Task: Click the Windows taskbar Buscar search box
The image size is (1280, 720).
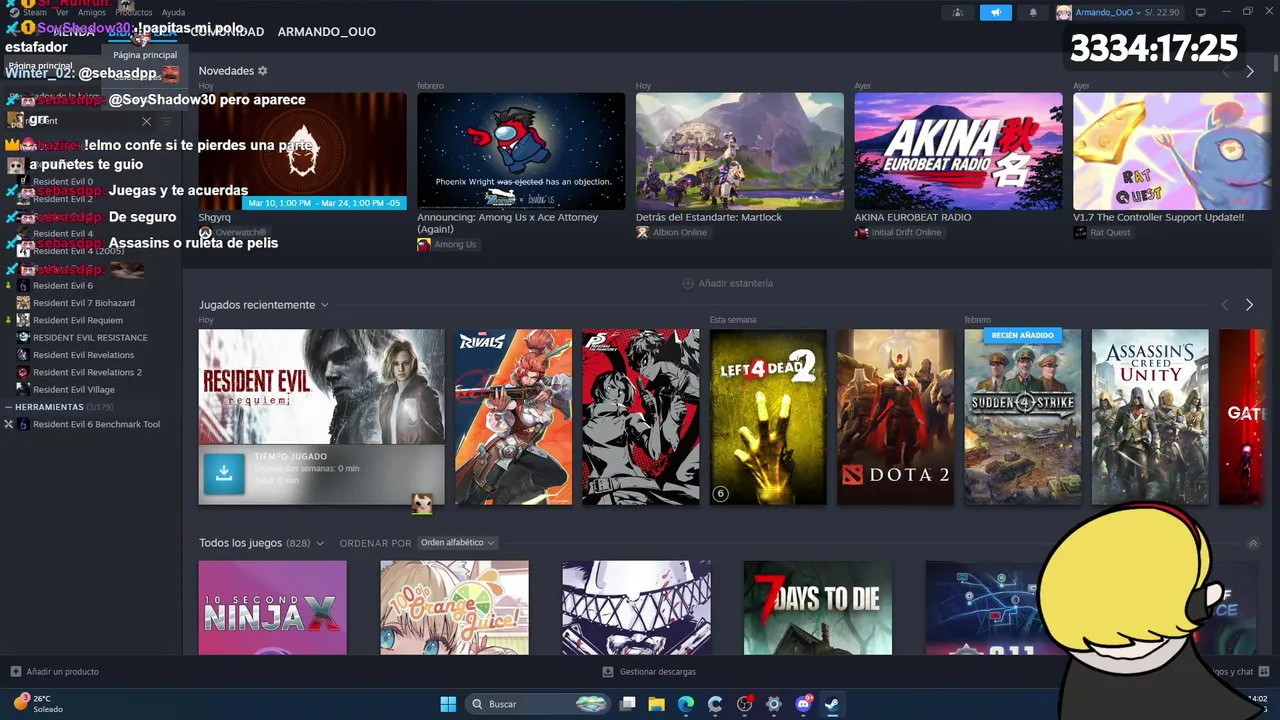Action: (539, 704)
